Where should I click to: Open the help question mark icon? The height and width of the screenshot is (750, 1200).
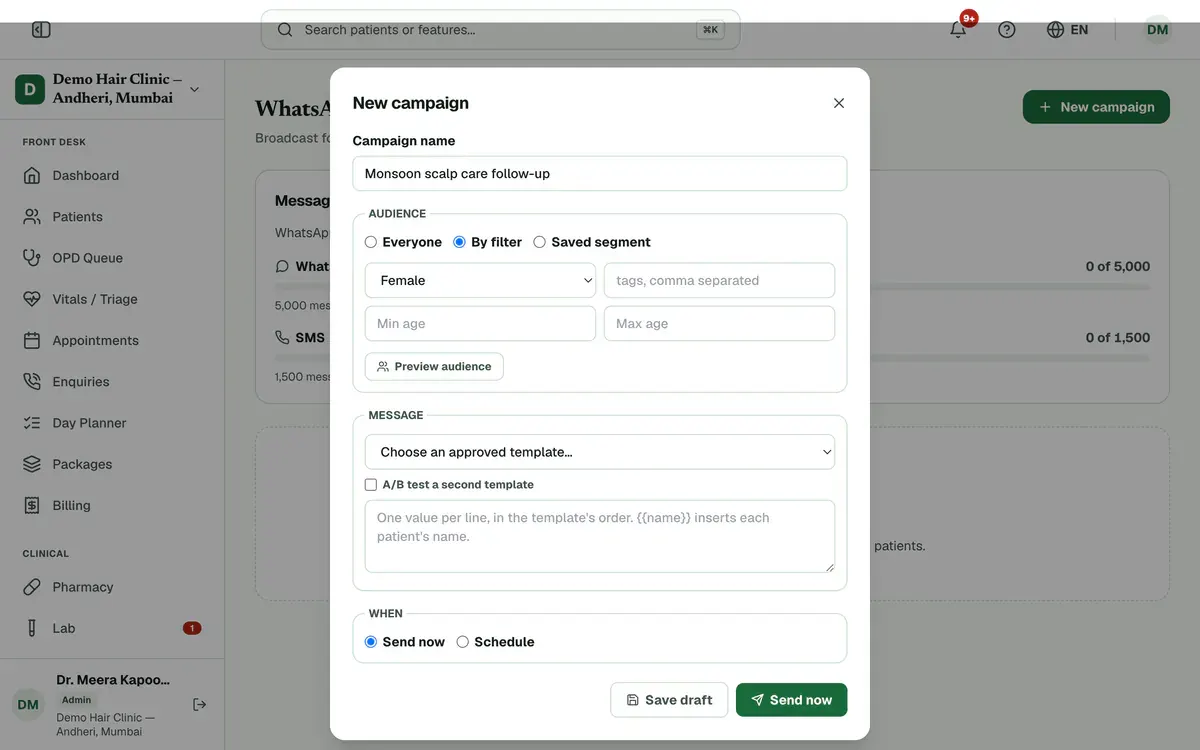[x=1007, y=30]
